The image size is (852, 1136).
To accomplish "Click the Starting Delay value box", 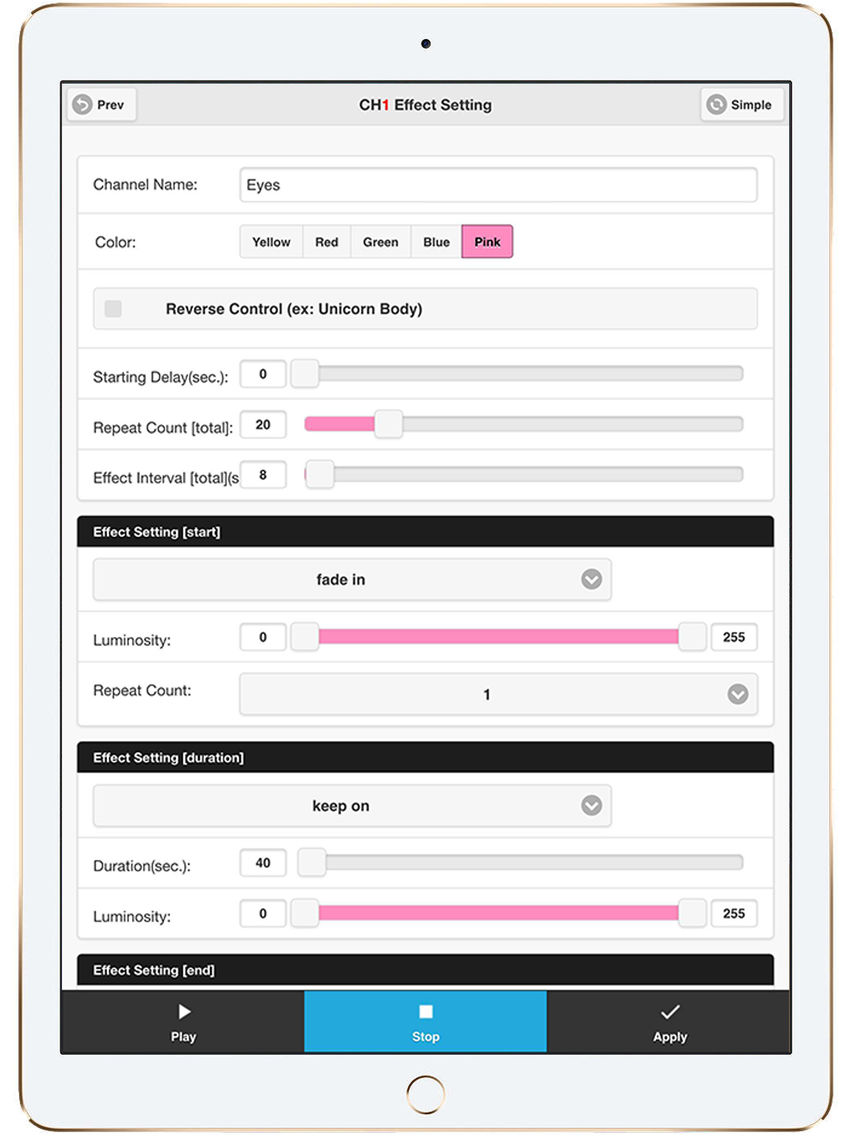I will [x=263, y=374].
